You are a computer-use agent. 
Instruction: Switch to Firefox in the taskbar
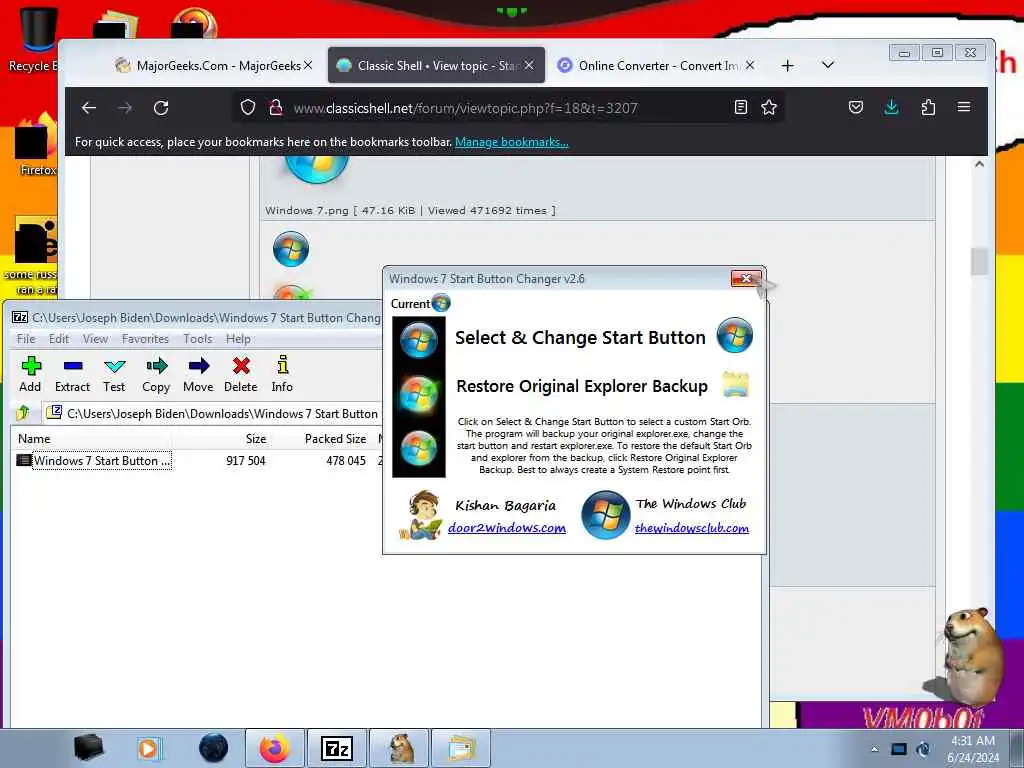tap(275, 748)
